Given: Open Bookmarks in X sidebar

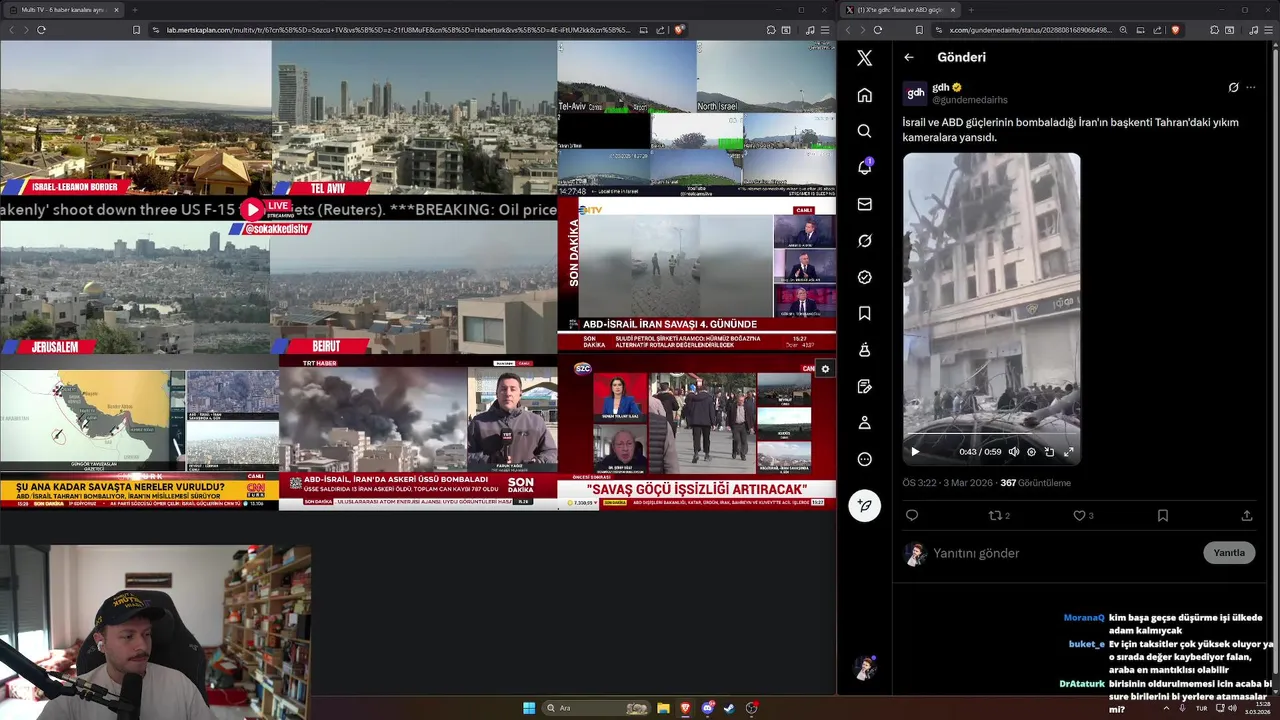Looking at the screenshot, I should coord(865,313).
